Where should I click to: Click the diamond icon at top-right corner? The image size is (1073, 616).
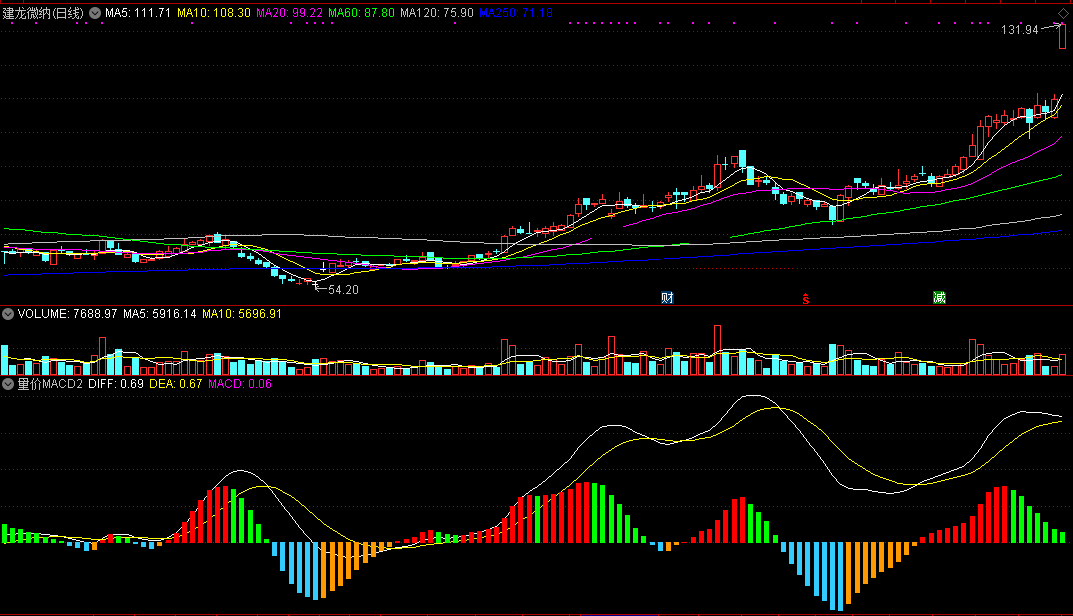point(1063,14)
